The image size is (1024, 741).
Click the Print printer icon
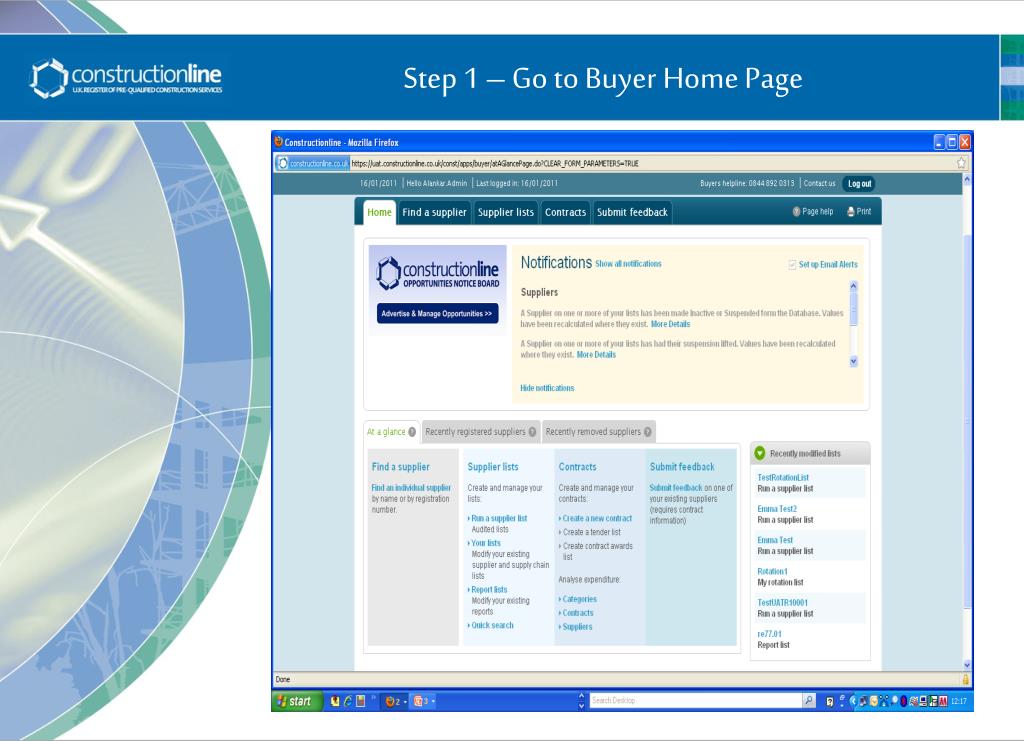point(850,212)
